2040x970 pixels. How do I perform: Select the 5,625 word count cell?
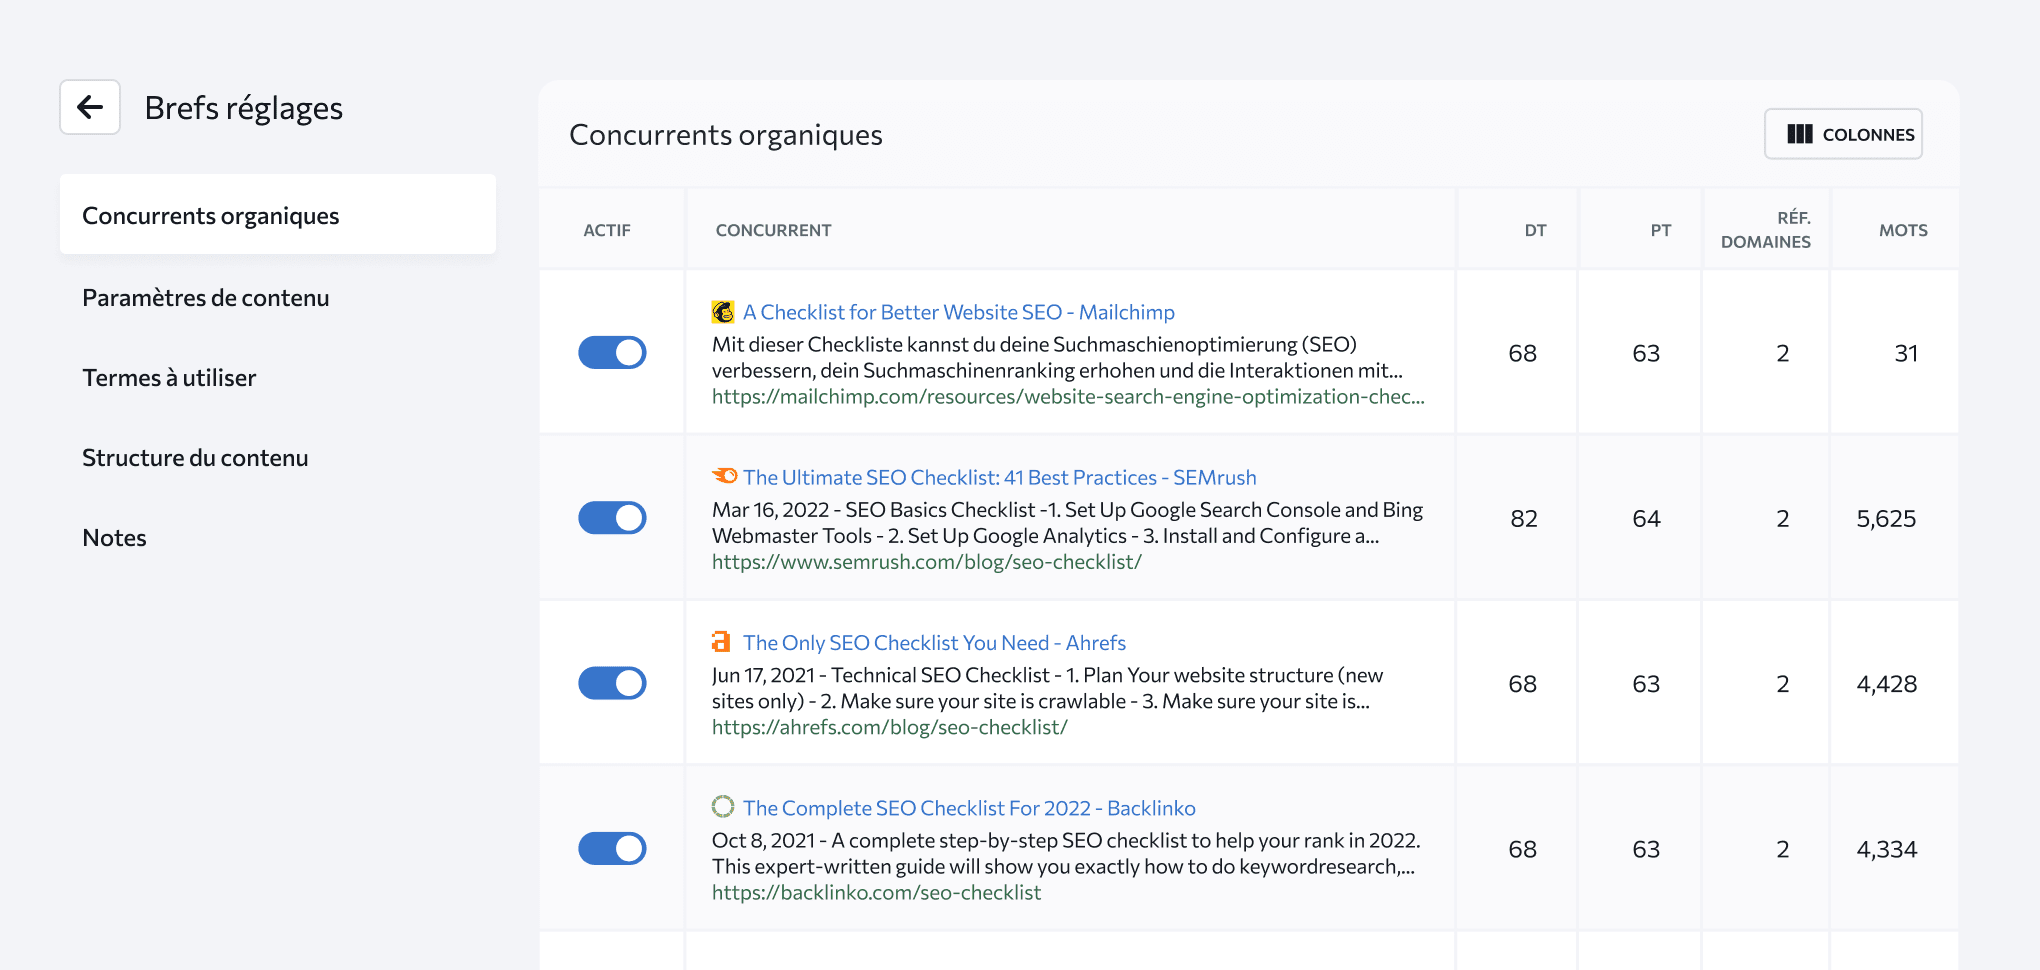click(1886, 518)
